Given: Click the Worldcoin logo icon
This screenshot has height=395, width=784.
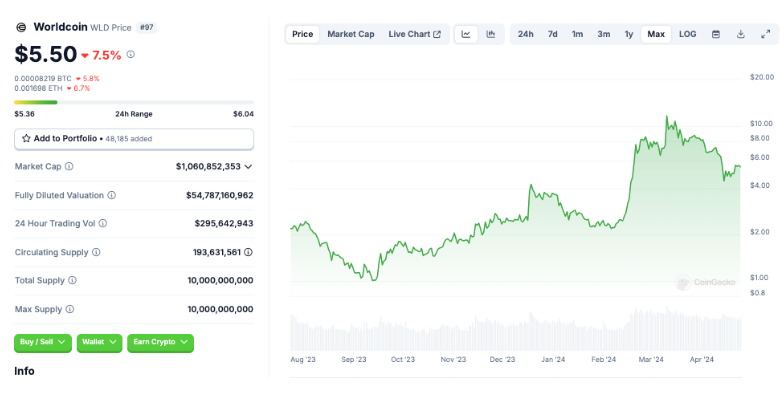Looking at the screenshot, I should pos(21,28).
